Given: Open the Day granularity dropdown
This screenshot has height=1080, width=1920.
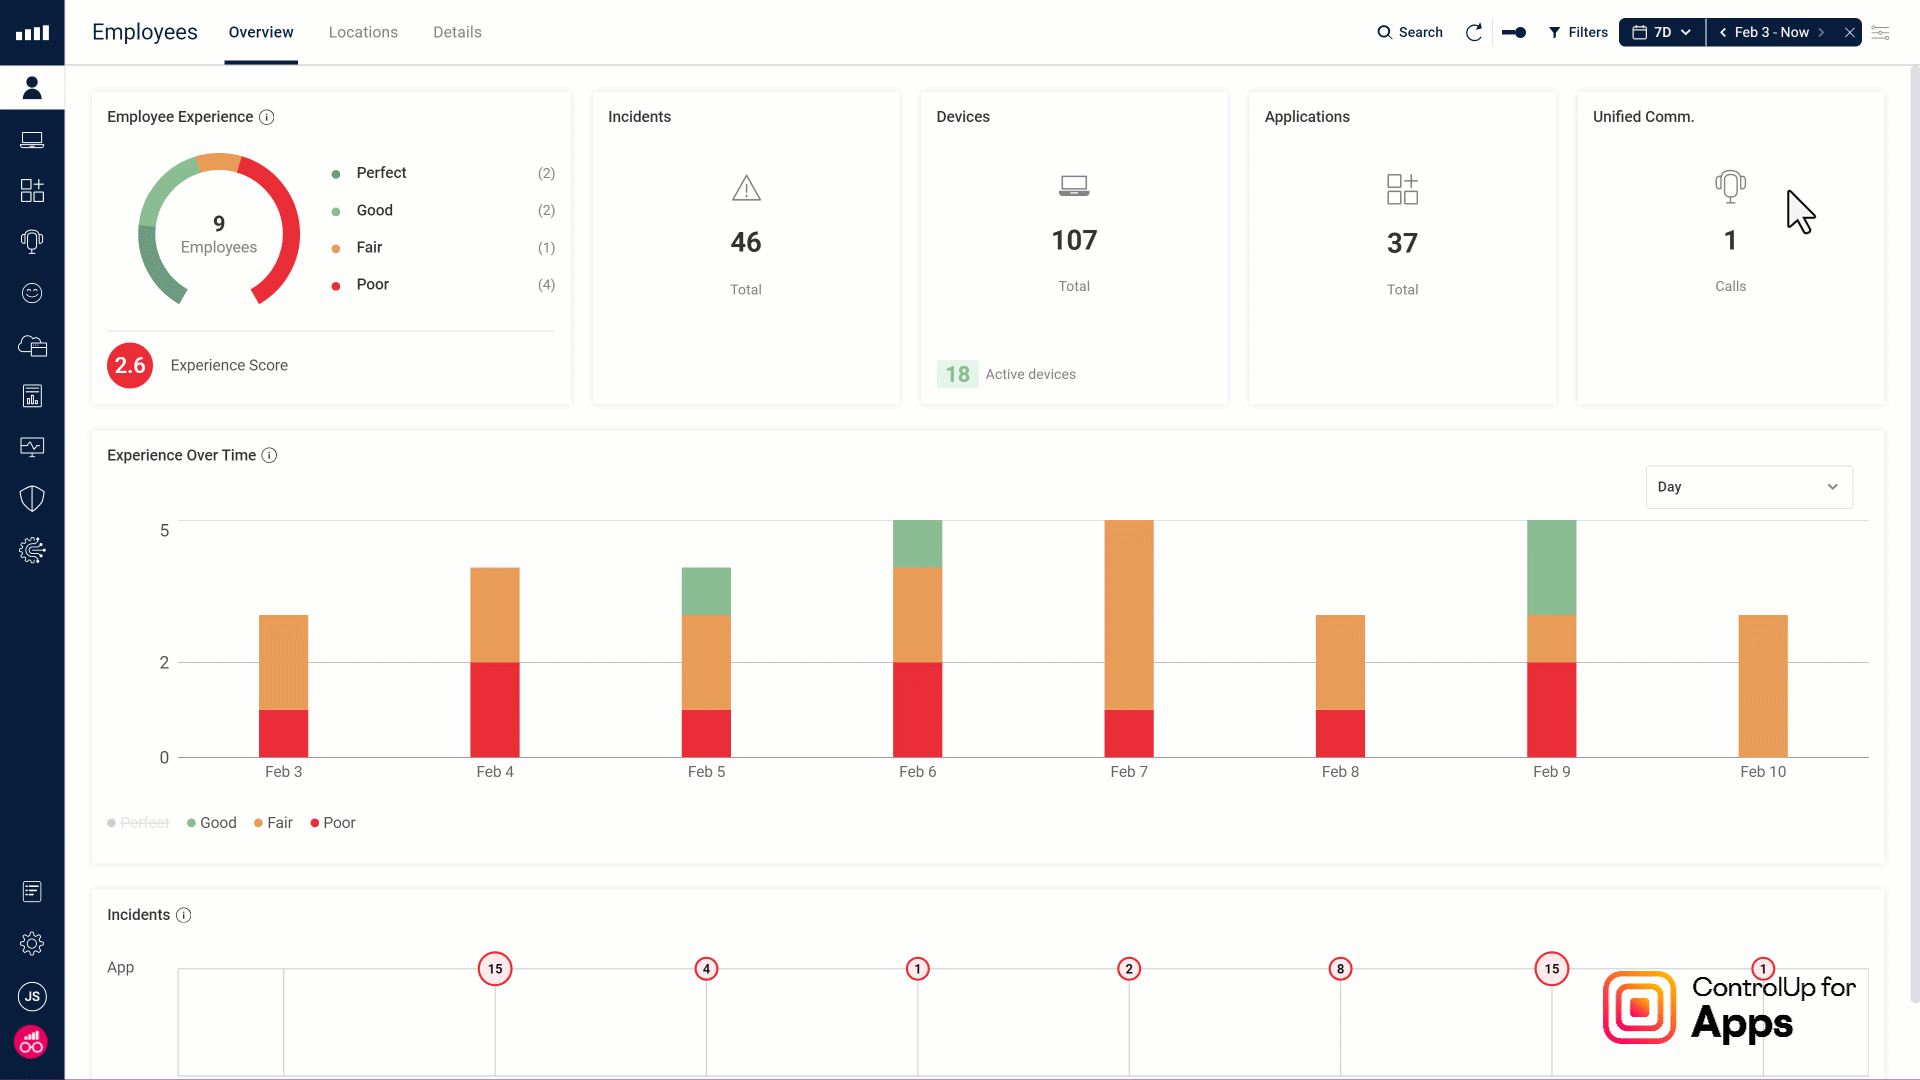Looking at the screenshot, I should pyautogui.click(x=1749, y=487).
